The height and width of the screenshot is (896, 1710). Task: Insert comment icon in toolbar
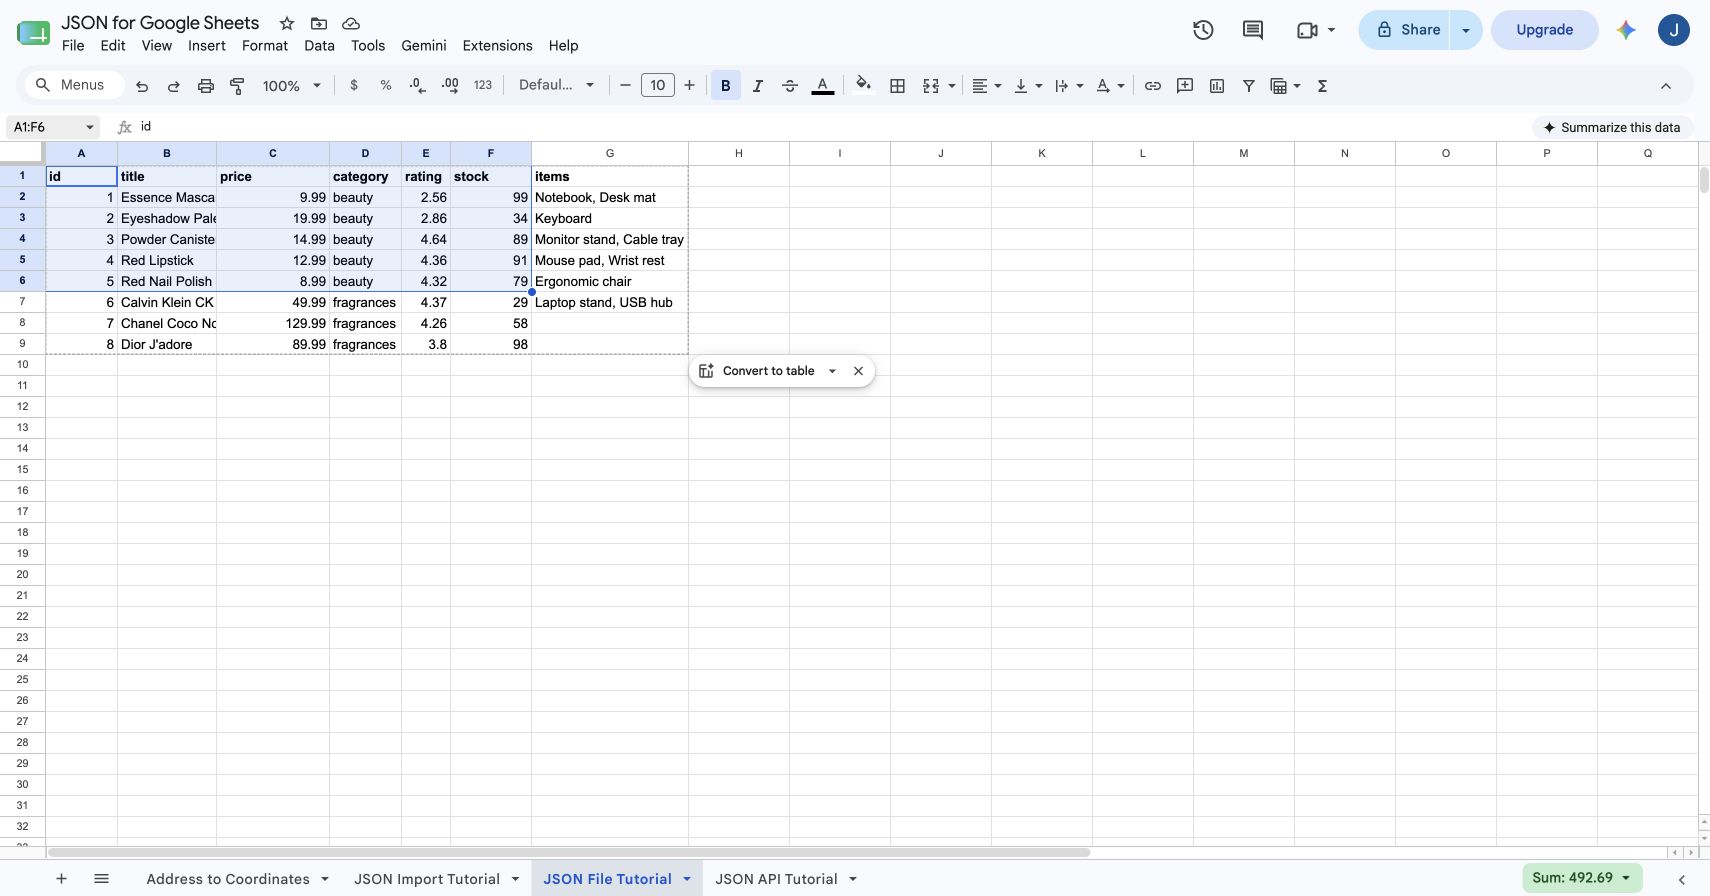click(x=1185, y=86)
